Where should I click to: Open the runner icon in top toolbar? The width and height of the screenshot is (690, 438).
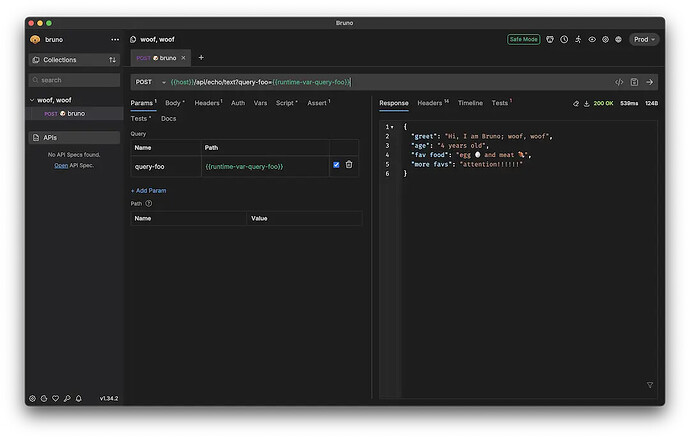578,40
